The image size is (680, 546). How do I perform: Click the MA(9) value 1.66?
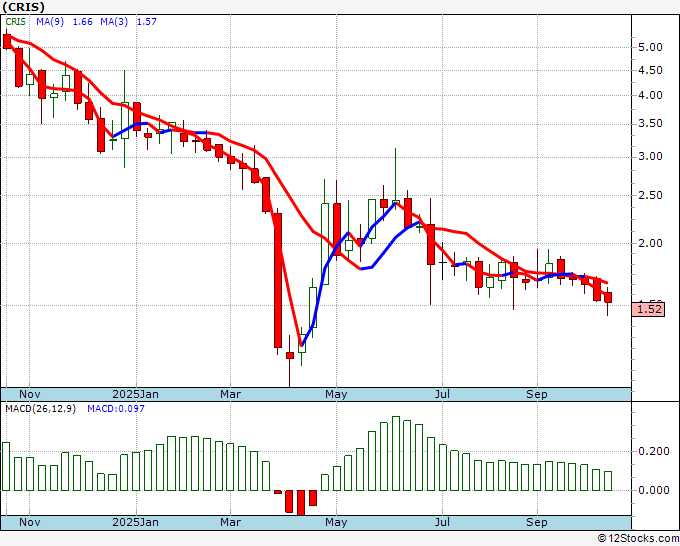[x=82, y=21]
